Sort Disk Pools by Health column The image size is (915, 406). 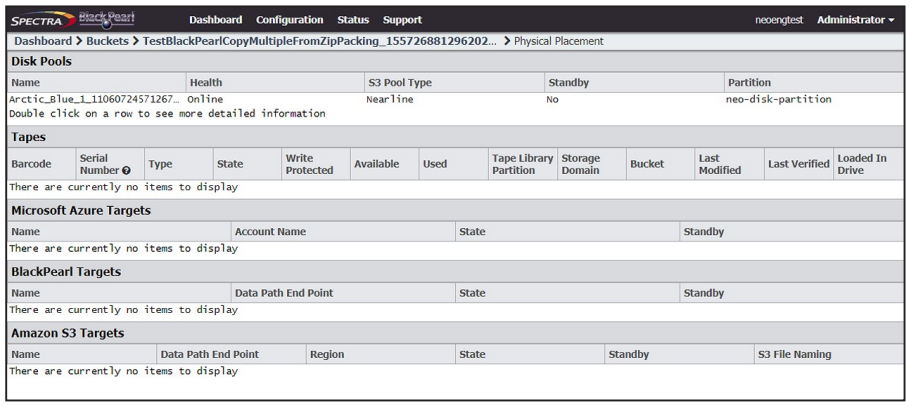[275, 83]
